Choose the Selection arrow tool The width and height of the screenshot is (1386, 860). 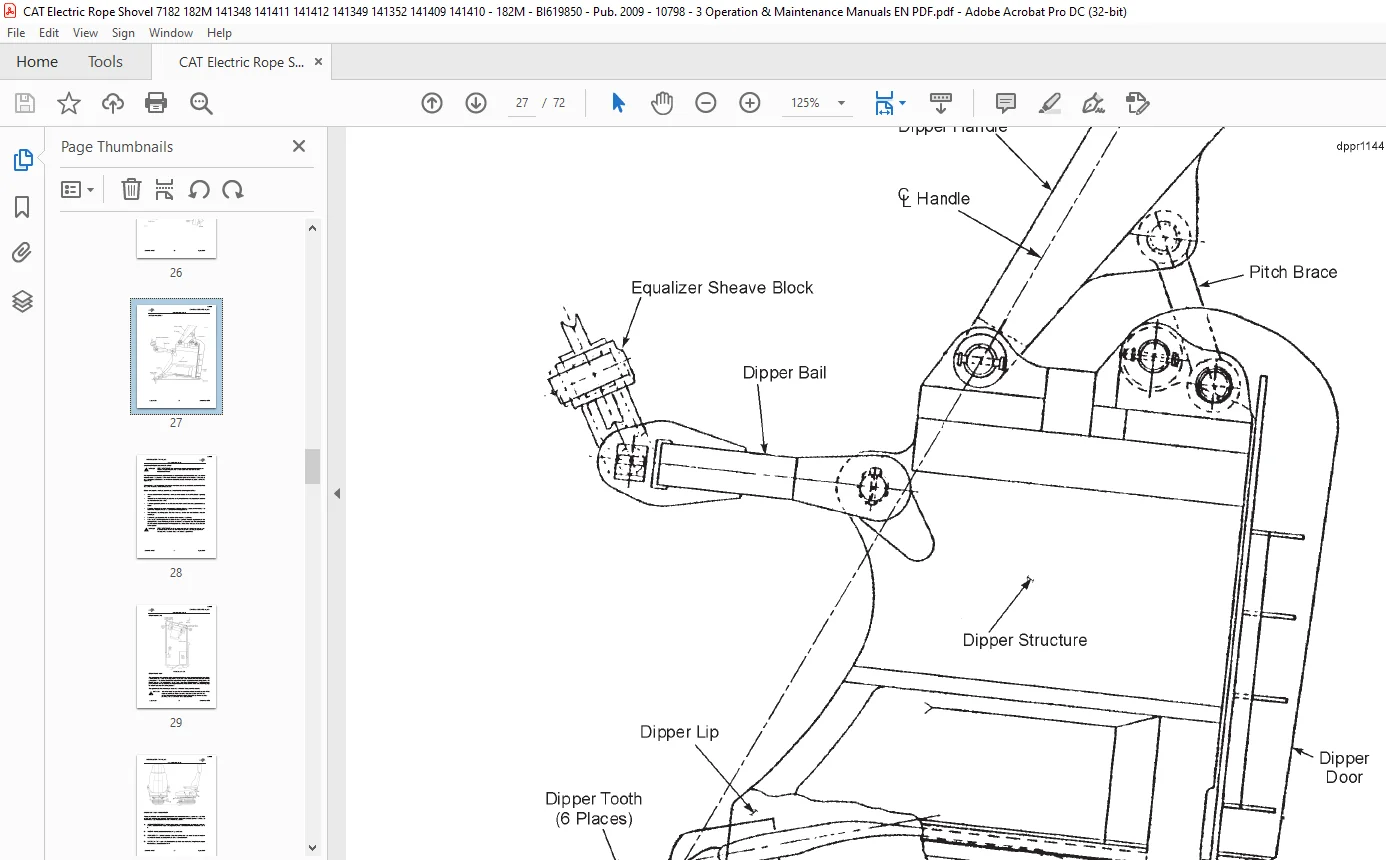click(x=618, y=103)
